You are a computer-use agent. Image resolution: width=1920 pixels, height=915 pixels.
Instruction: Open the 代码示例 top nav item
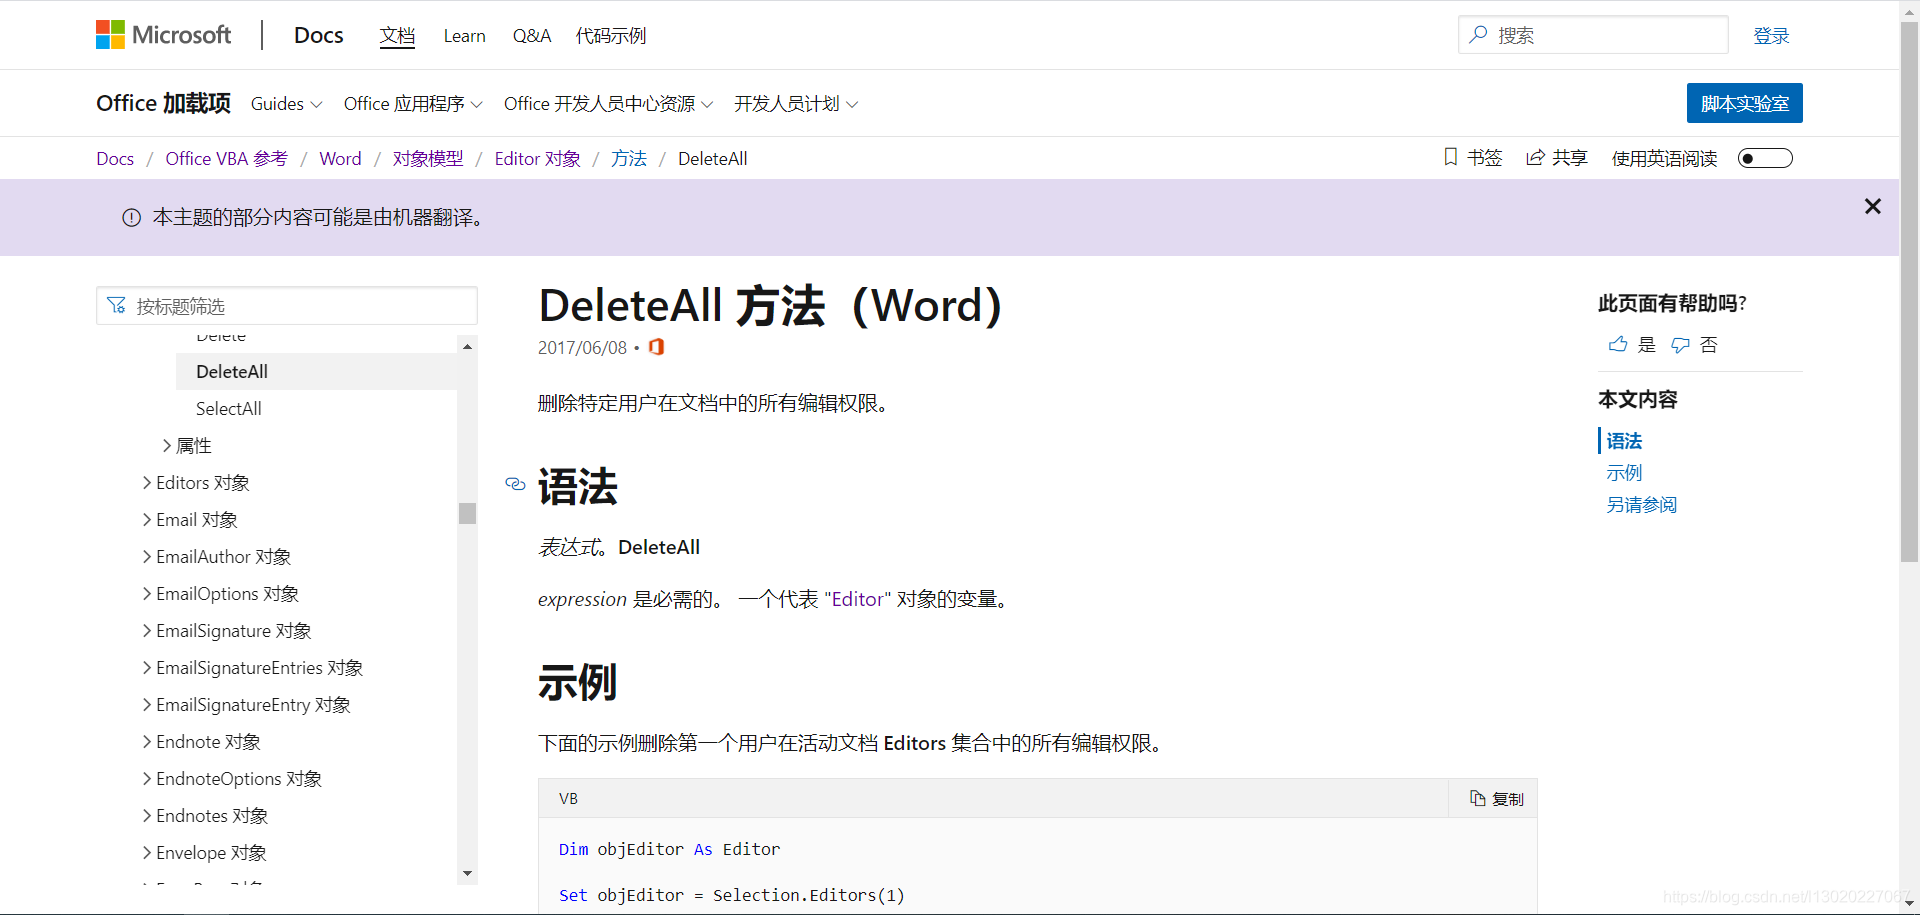coord(611,36)
